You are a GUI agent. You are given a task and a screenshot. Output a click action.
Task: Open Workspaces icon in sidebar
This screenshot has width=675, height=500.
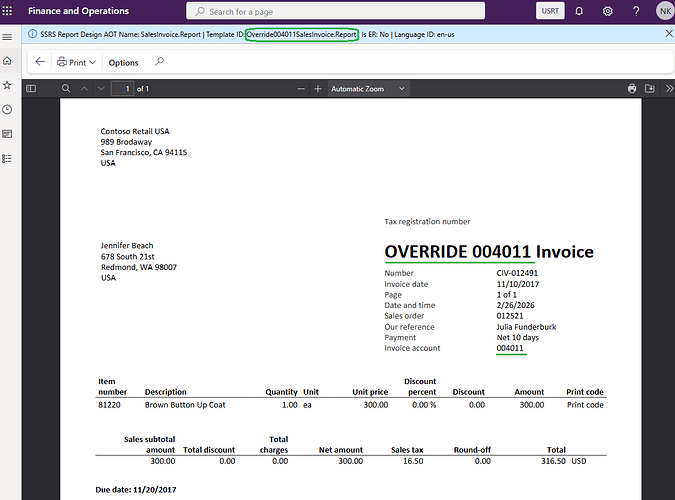tap(7, 134)
